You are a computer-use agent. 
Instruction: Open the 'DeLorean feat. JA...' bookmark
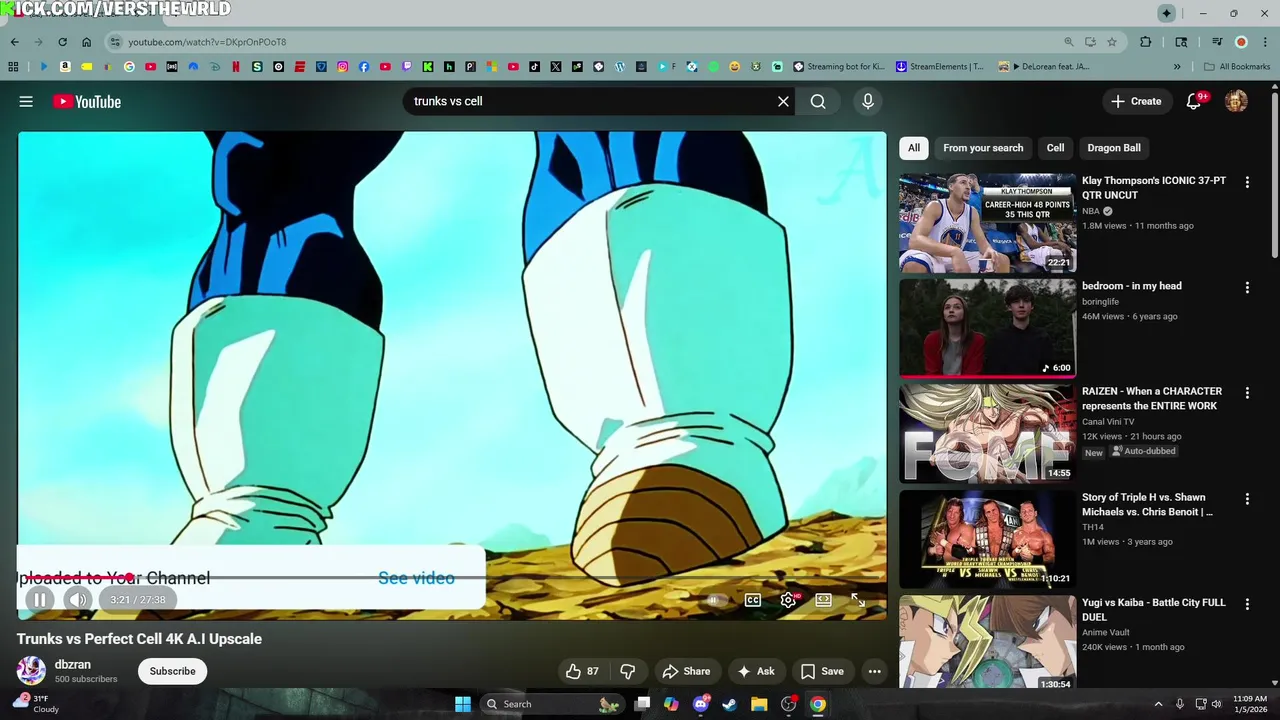coord(1043,67)
